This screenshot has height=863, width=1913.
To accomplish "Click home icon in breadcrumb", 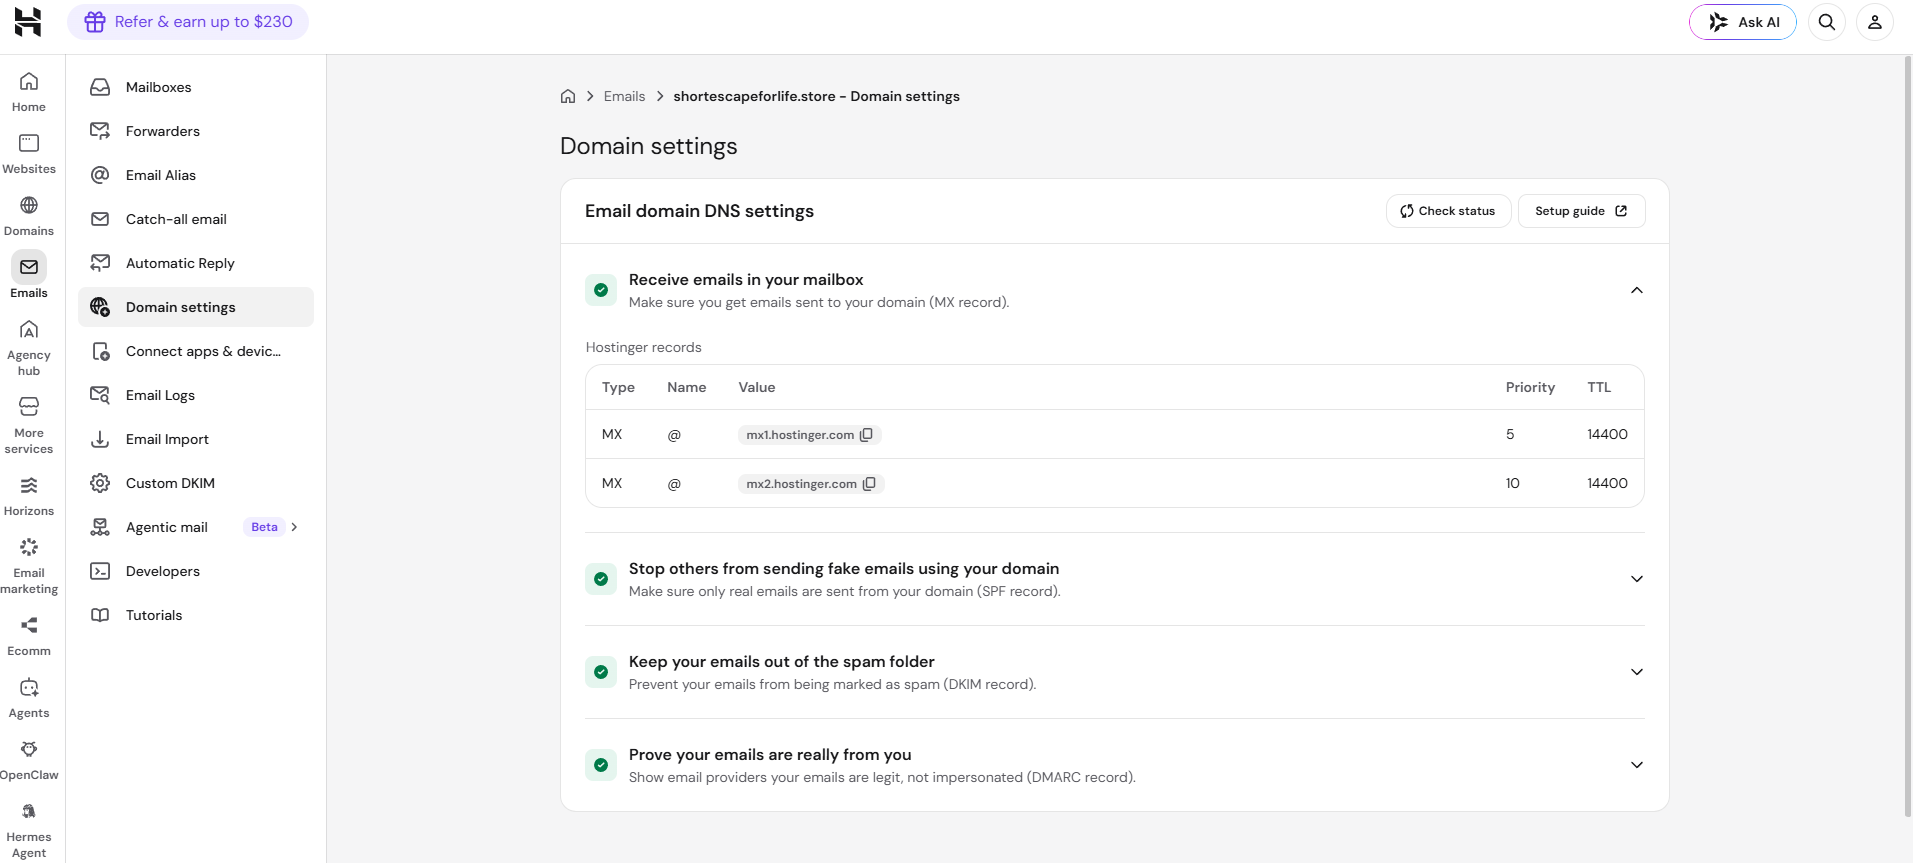I will (568, 96).
